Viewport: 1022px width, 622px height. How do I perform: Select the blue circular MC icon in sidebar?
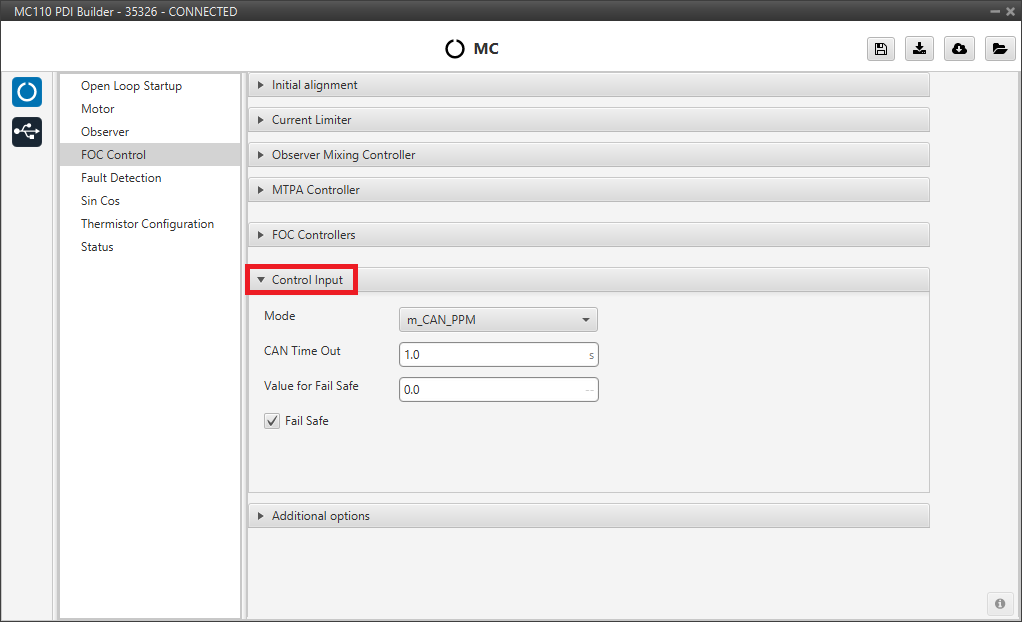pyautogui.click(x=27, y=92)
